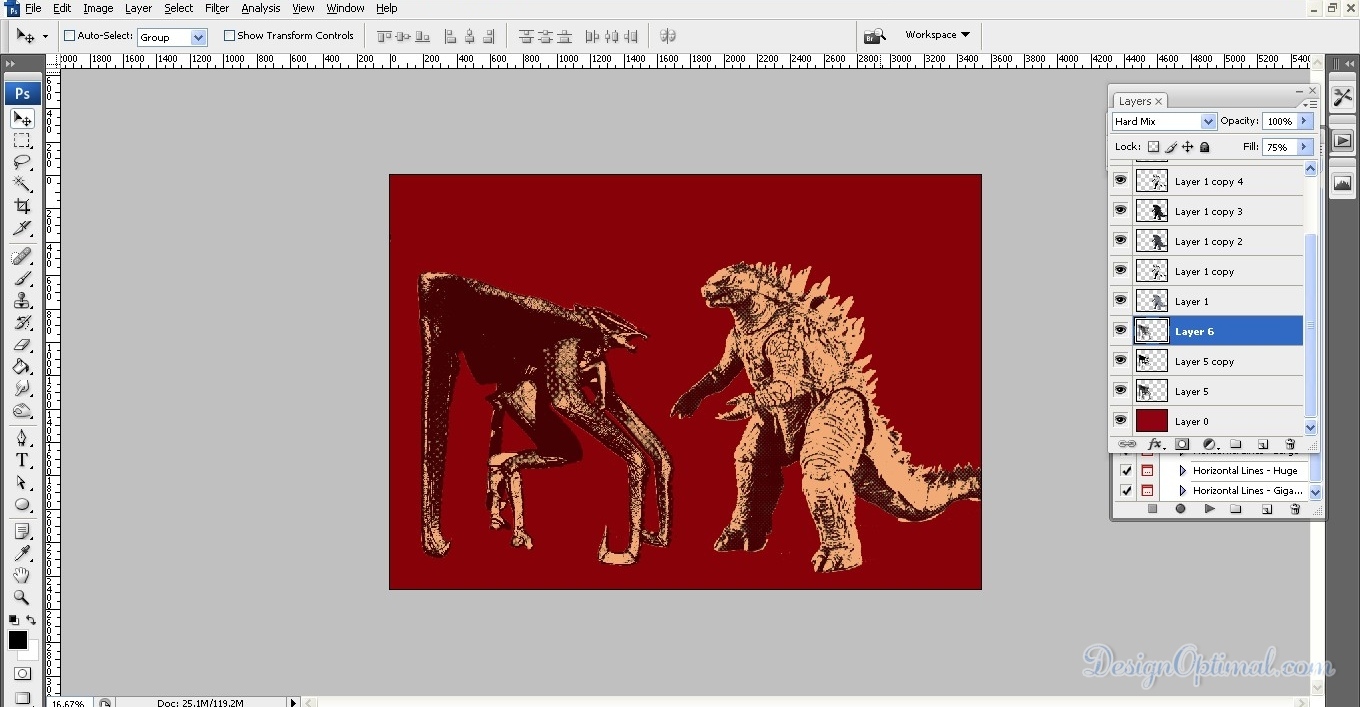Create a new layer group

coord(1236,444)
